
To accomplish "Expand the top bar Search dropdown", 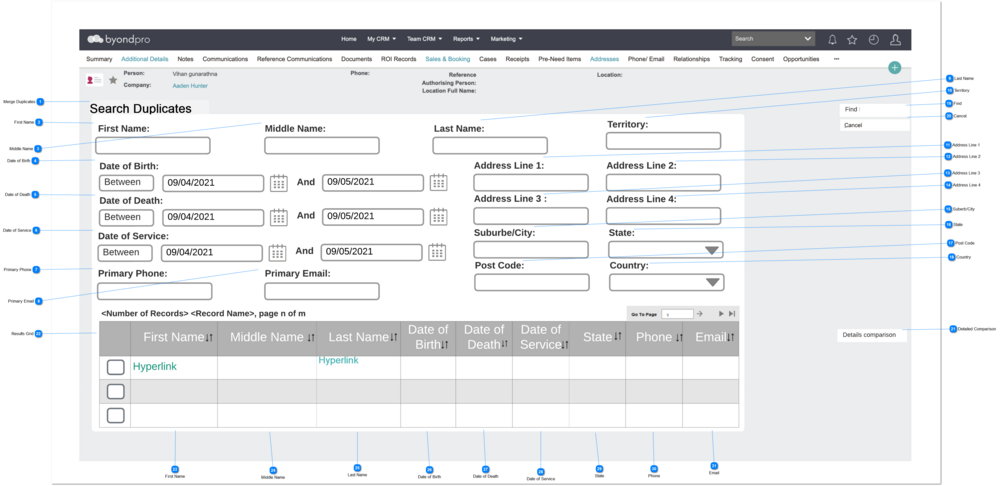I will coord(809,39).
